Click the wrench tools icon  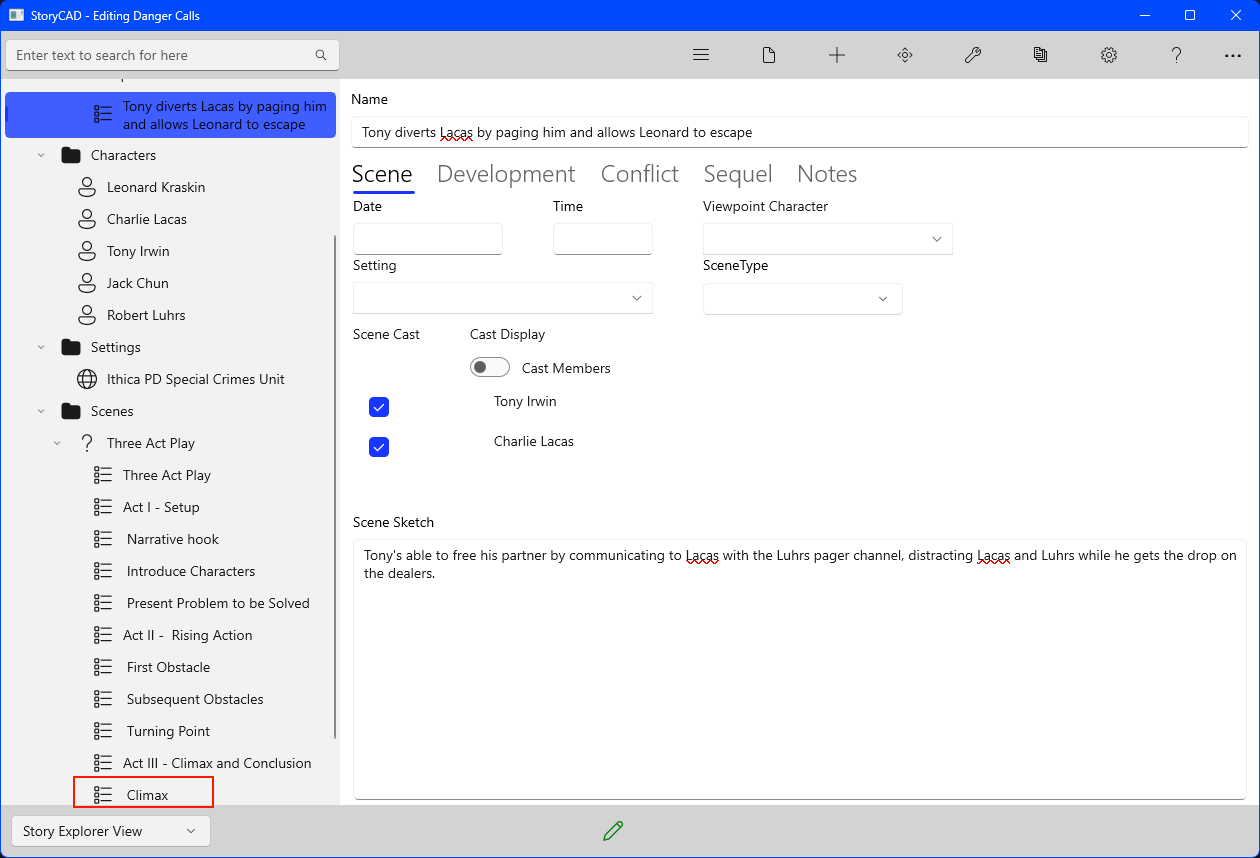coord(973,55)
